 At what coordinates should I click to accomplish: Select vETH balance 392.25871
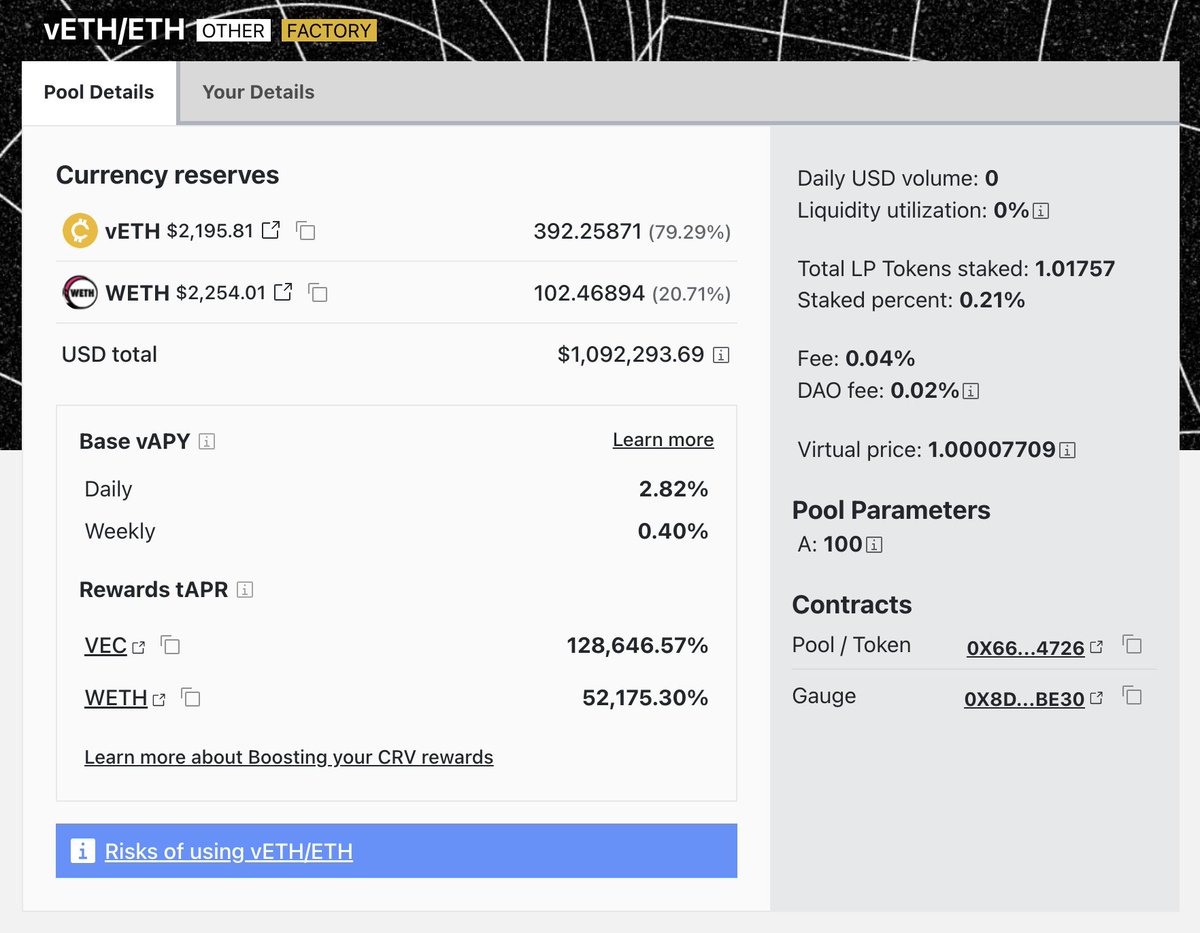pyautogui.click(x=587, y=232)
